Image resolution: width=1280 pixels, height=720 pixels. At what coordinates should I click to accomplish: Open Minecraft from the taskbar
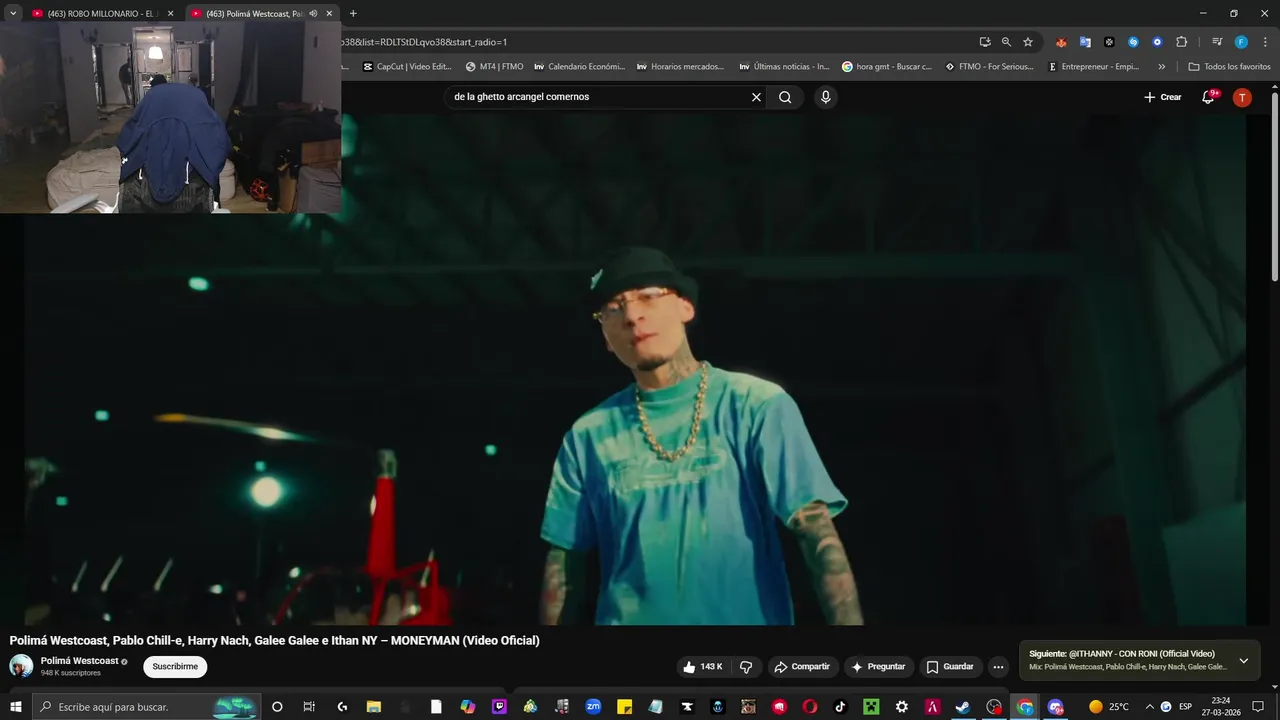click(871, 707)
